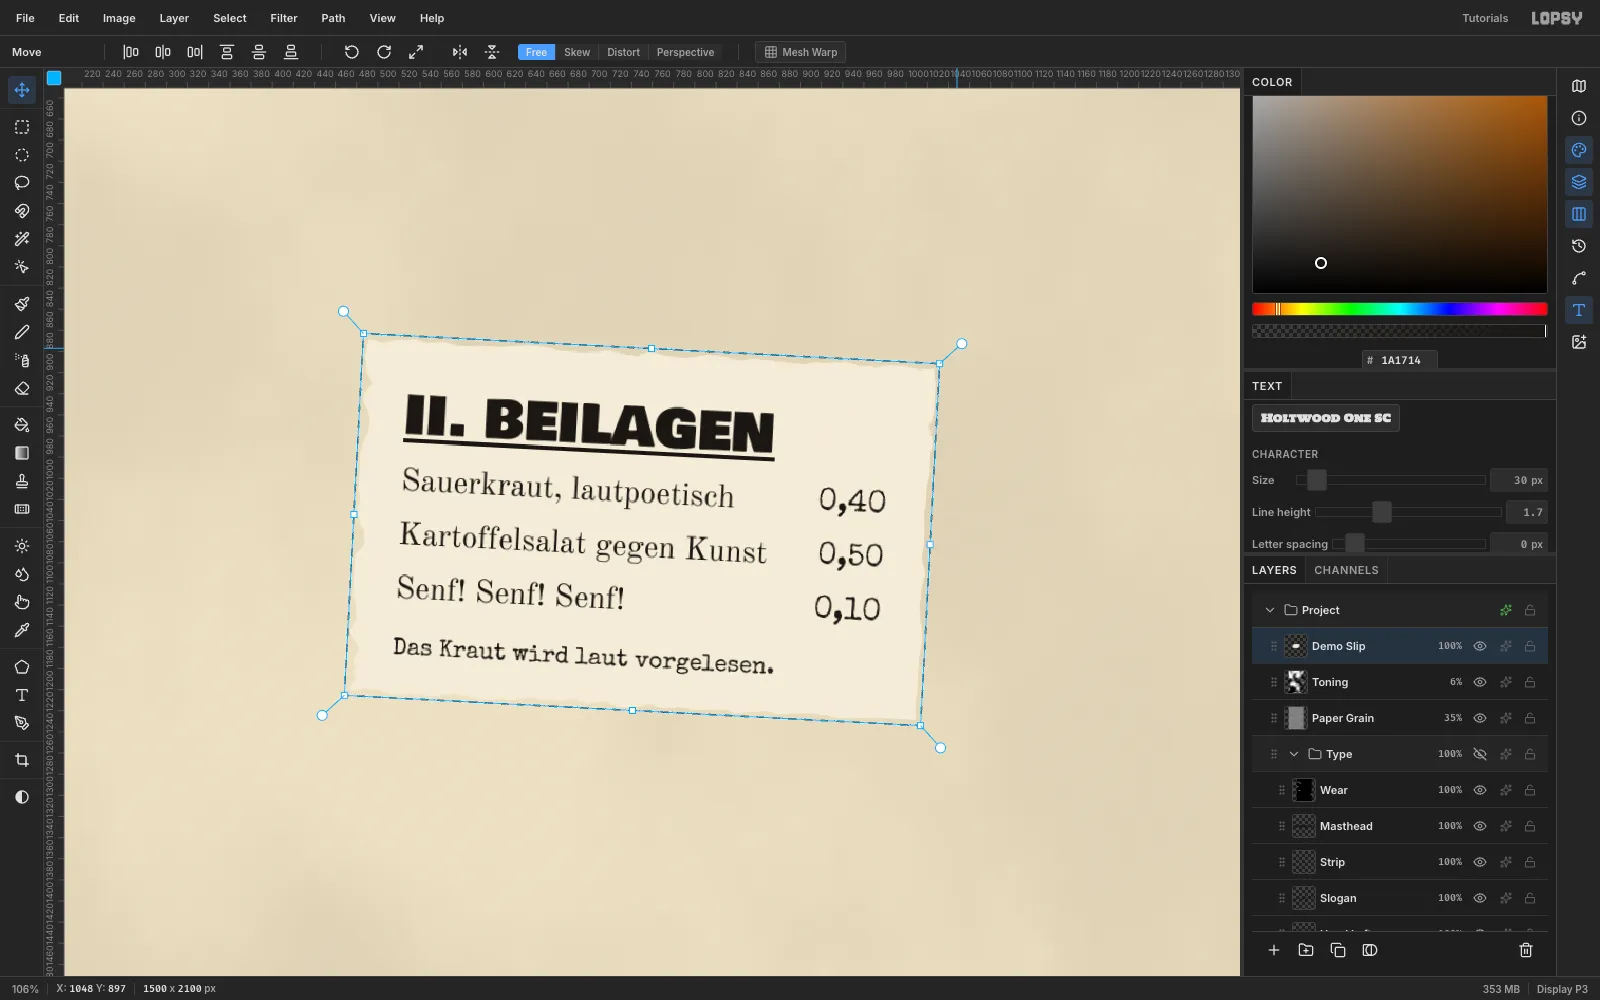The width and height of the screenshot is (1600, 1000).
Task: Click the new group folder icon
Action: click(1306, 950)
